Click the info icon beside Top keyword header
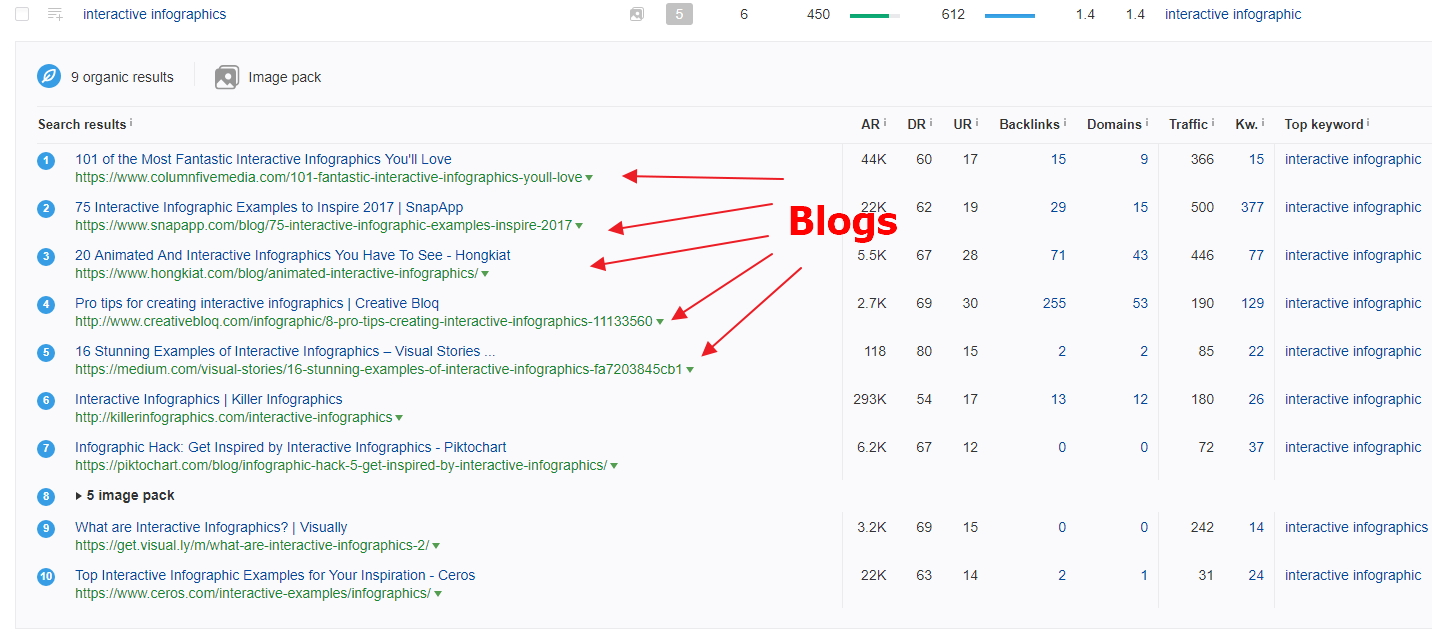 [1368, 122]
